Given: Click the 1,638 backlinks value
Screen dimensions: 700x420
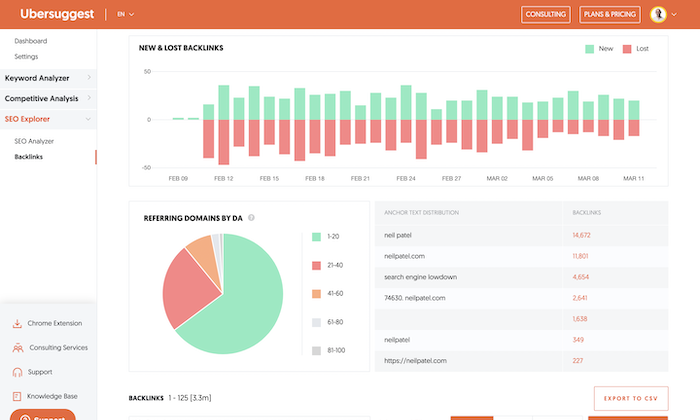Looking at the screenshot, I should [x=579, y=319].
